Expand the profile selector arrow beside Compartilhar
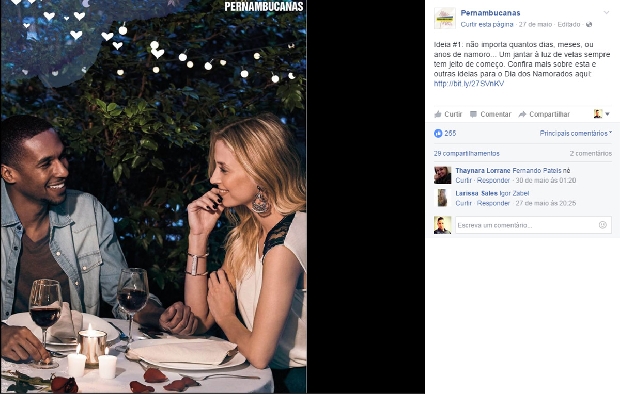 tap(608, 114)
